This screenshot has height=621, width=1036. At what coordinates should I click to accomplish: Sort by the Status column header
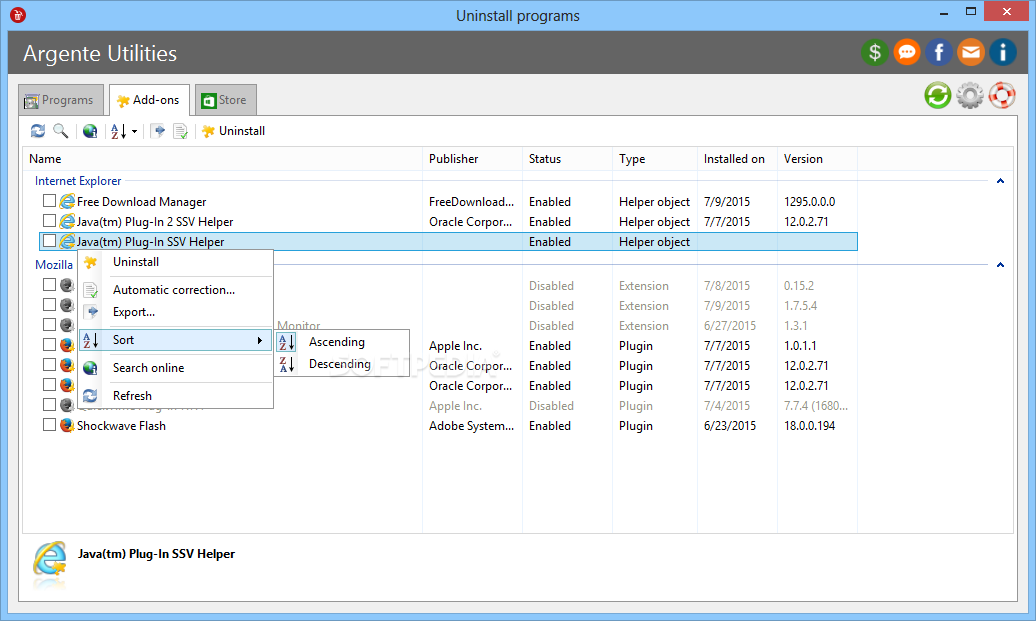(568, 159)
